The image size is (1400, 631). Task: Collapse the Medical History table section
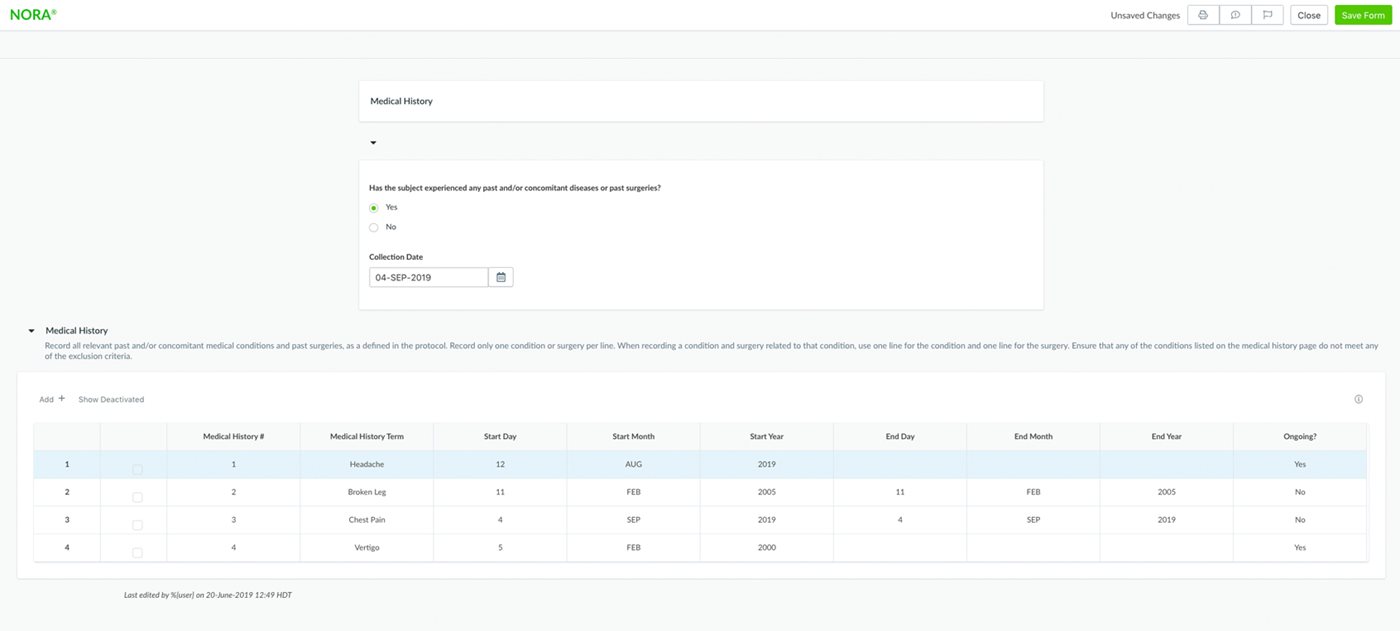pos(31,331)
